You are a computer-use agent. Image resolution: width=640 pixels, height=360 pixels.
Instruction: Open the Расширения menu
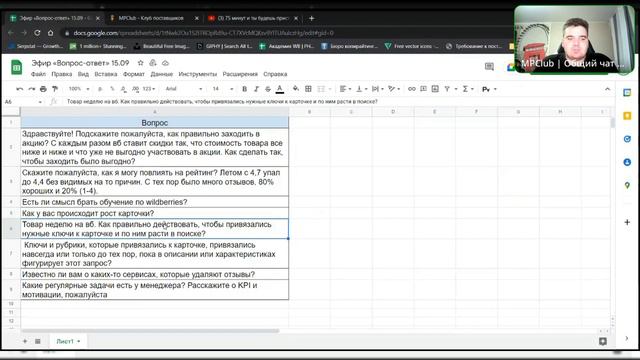click(240, 74)
